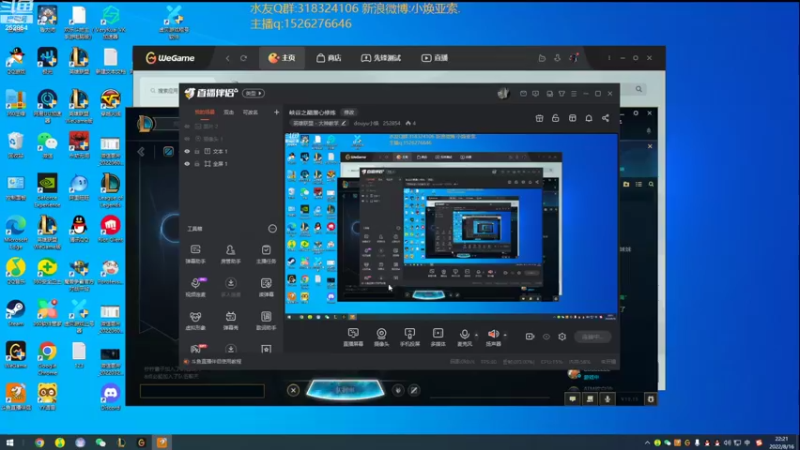Screen dimensions: 800x450
Task: Go back in WeGame navigation
Action: (228, 58)
